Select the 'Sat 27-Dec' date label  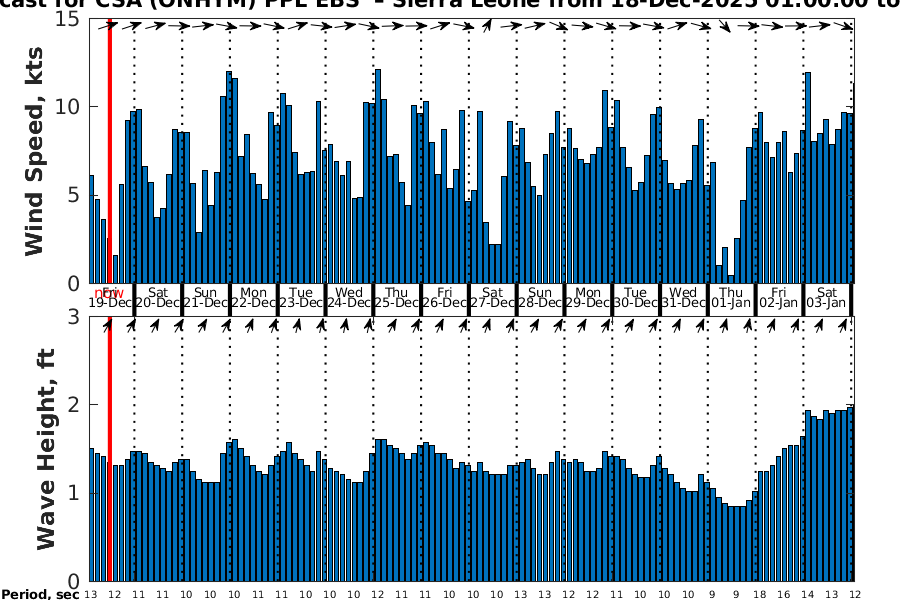coord(493,297)
